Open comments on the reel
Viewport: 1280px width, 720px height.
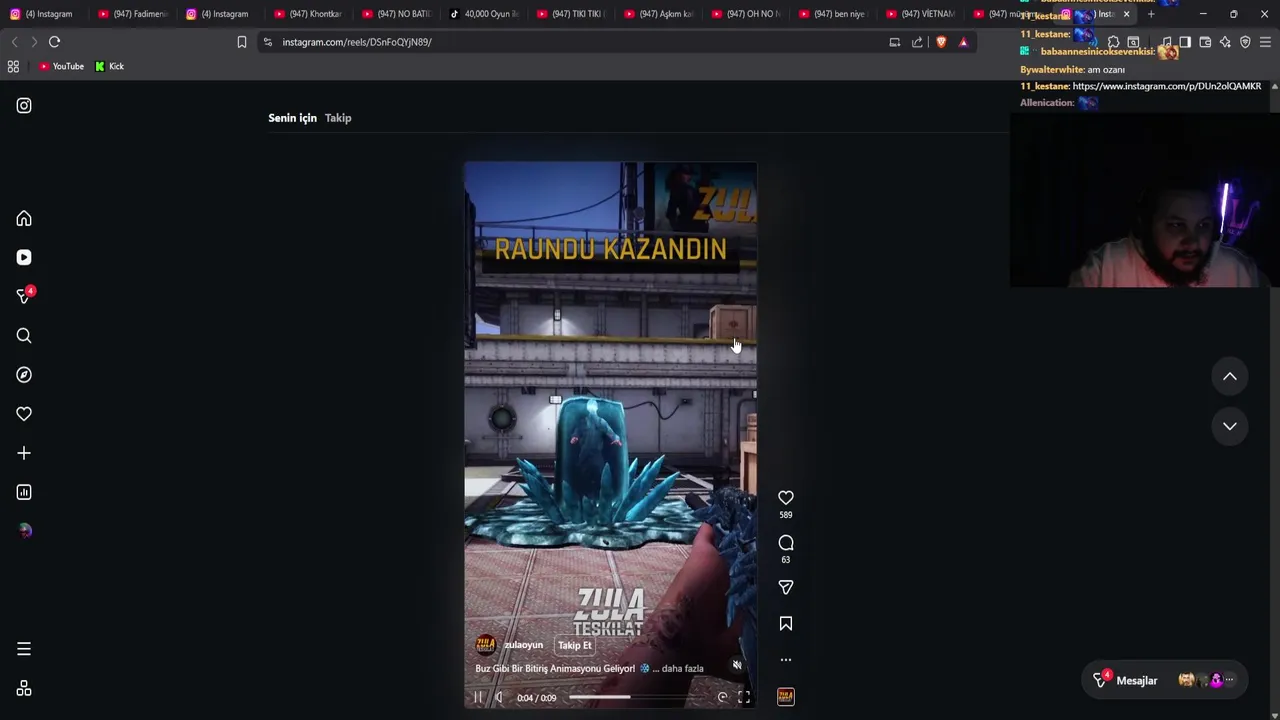pyautogui.click(x=786, y=542)
